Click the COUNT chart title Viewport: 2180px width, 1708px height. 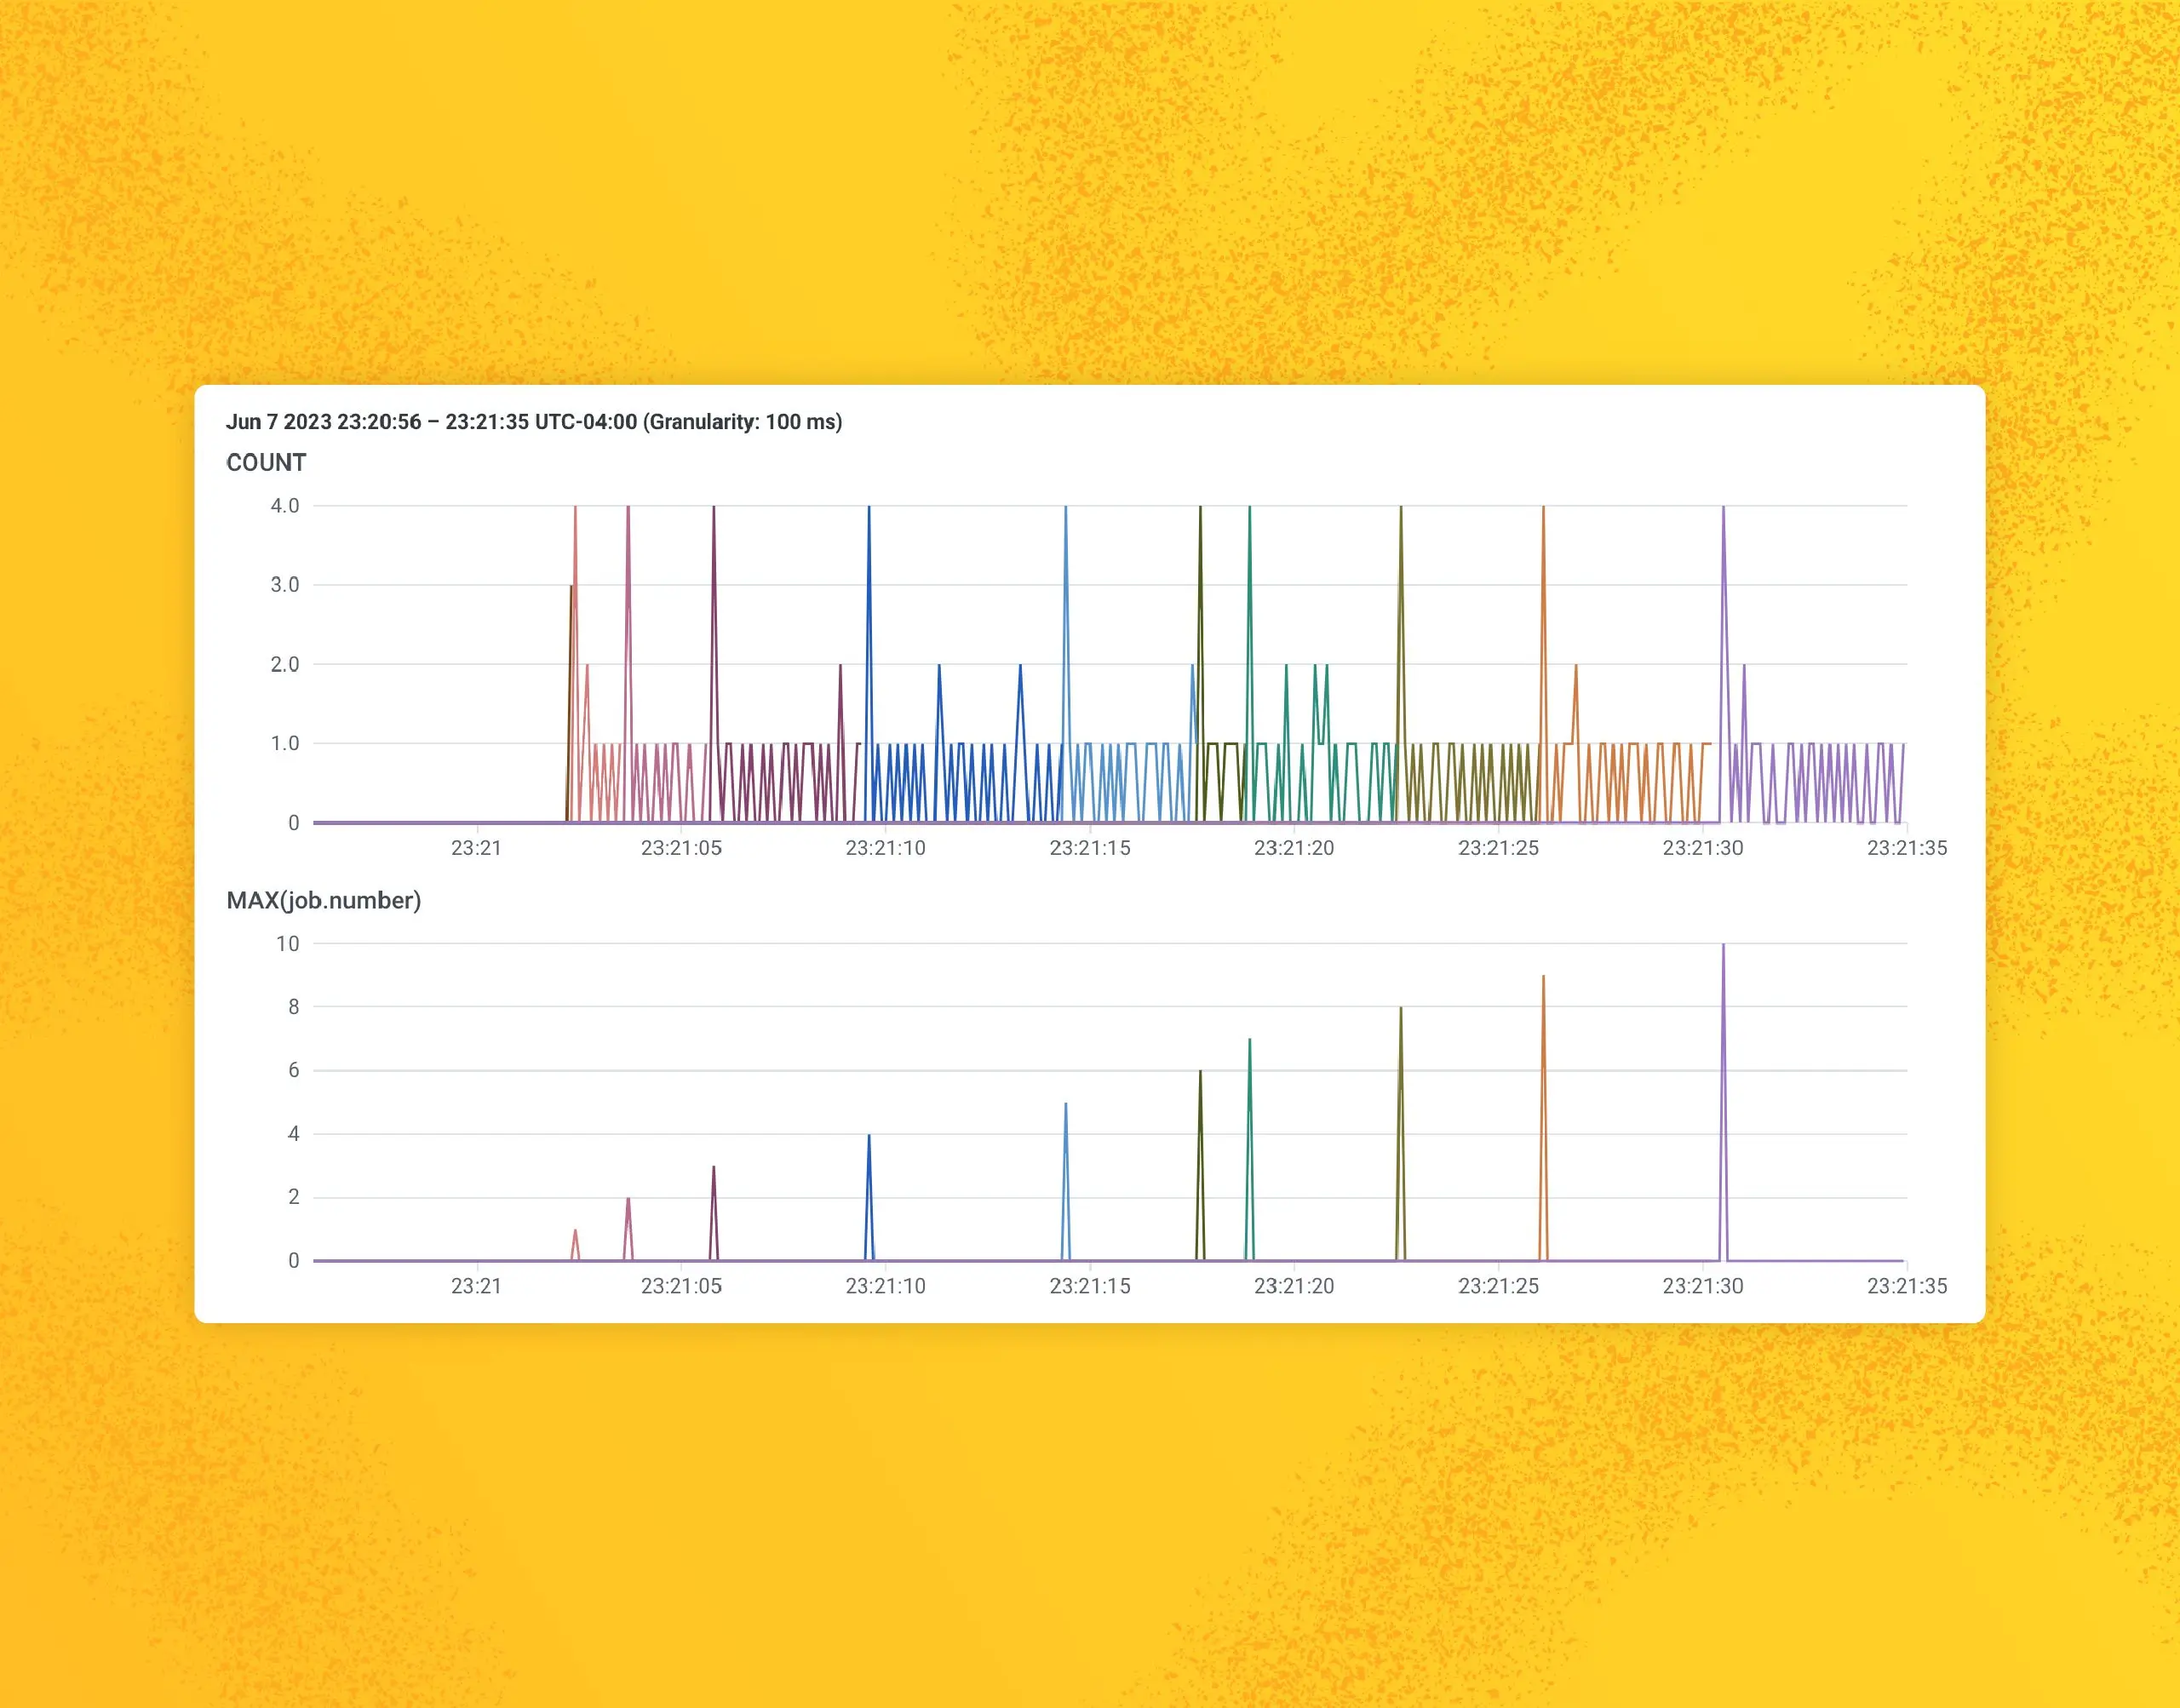pos(266,463)
